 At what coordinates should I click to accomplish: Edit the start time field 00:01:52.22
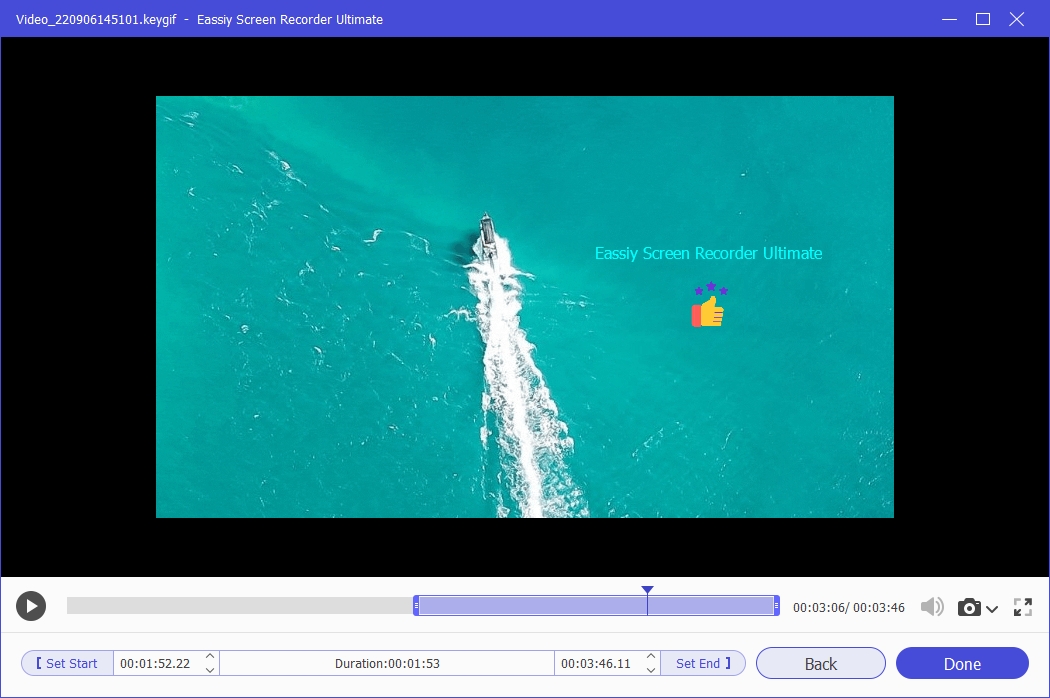(x=155, y=663)
